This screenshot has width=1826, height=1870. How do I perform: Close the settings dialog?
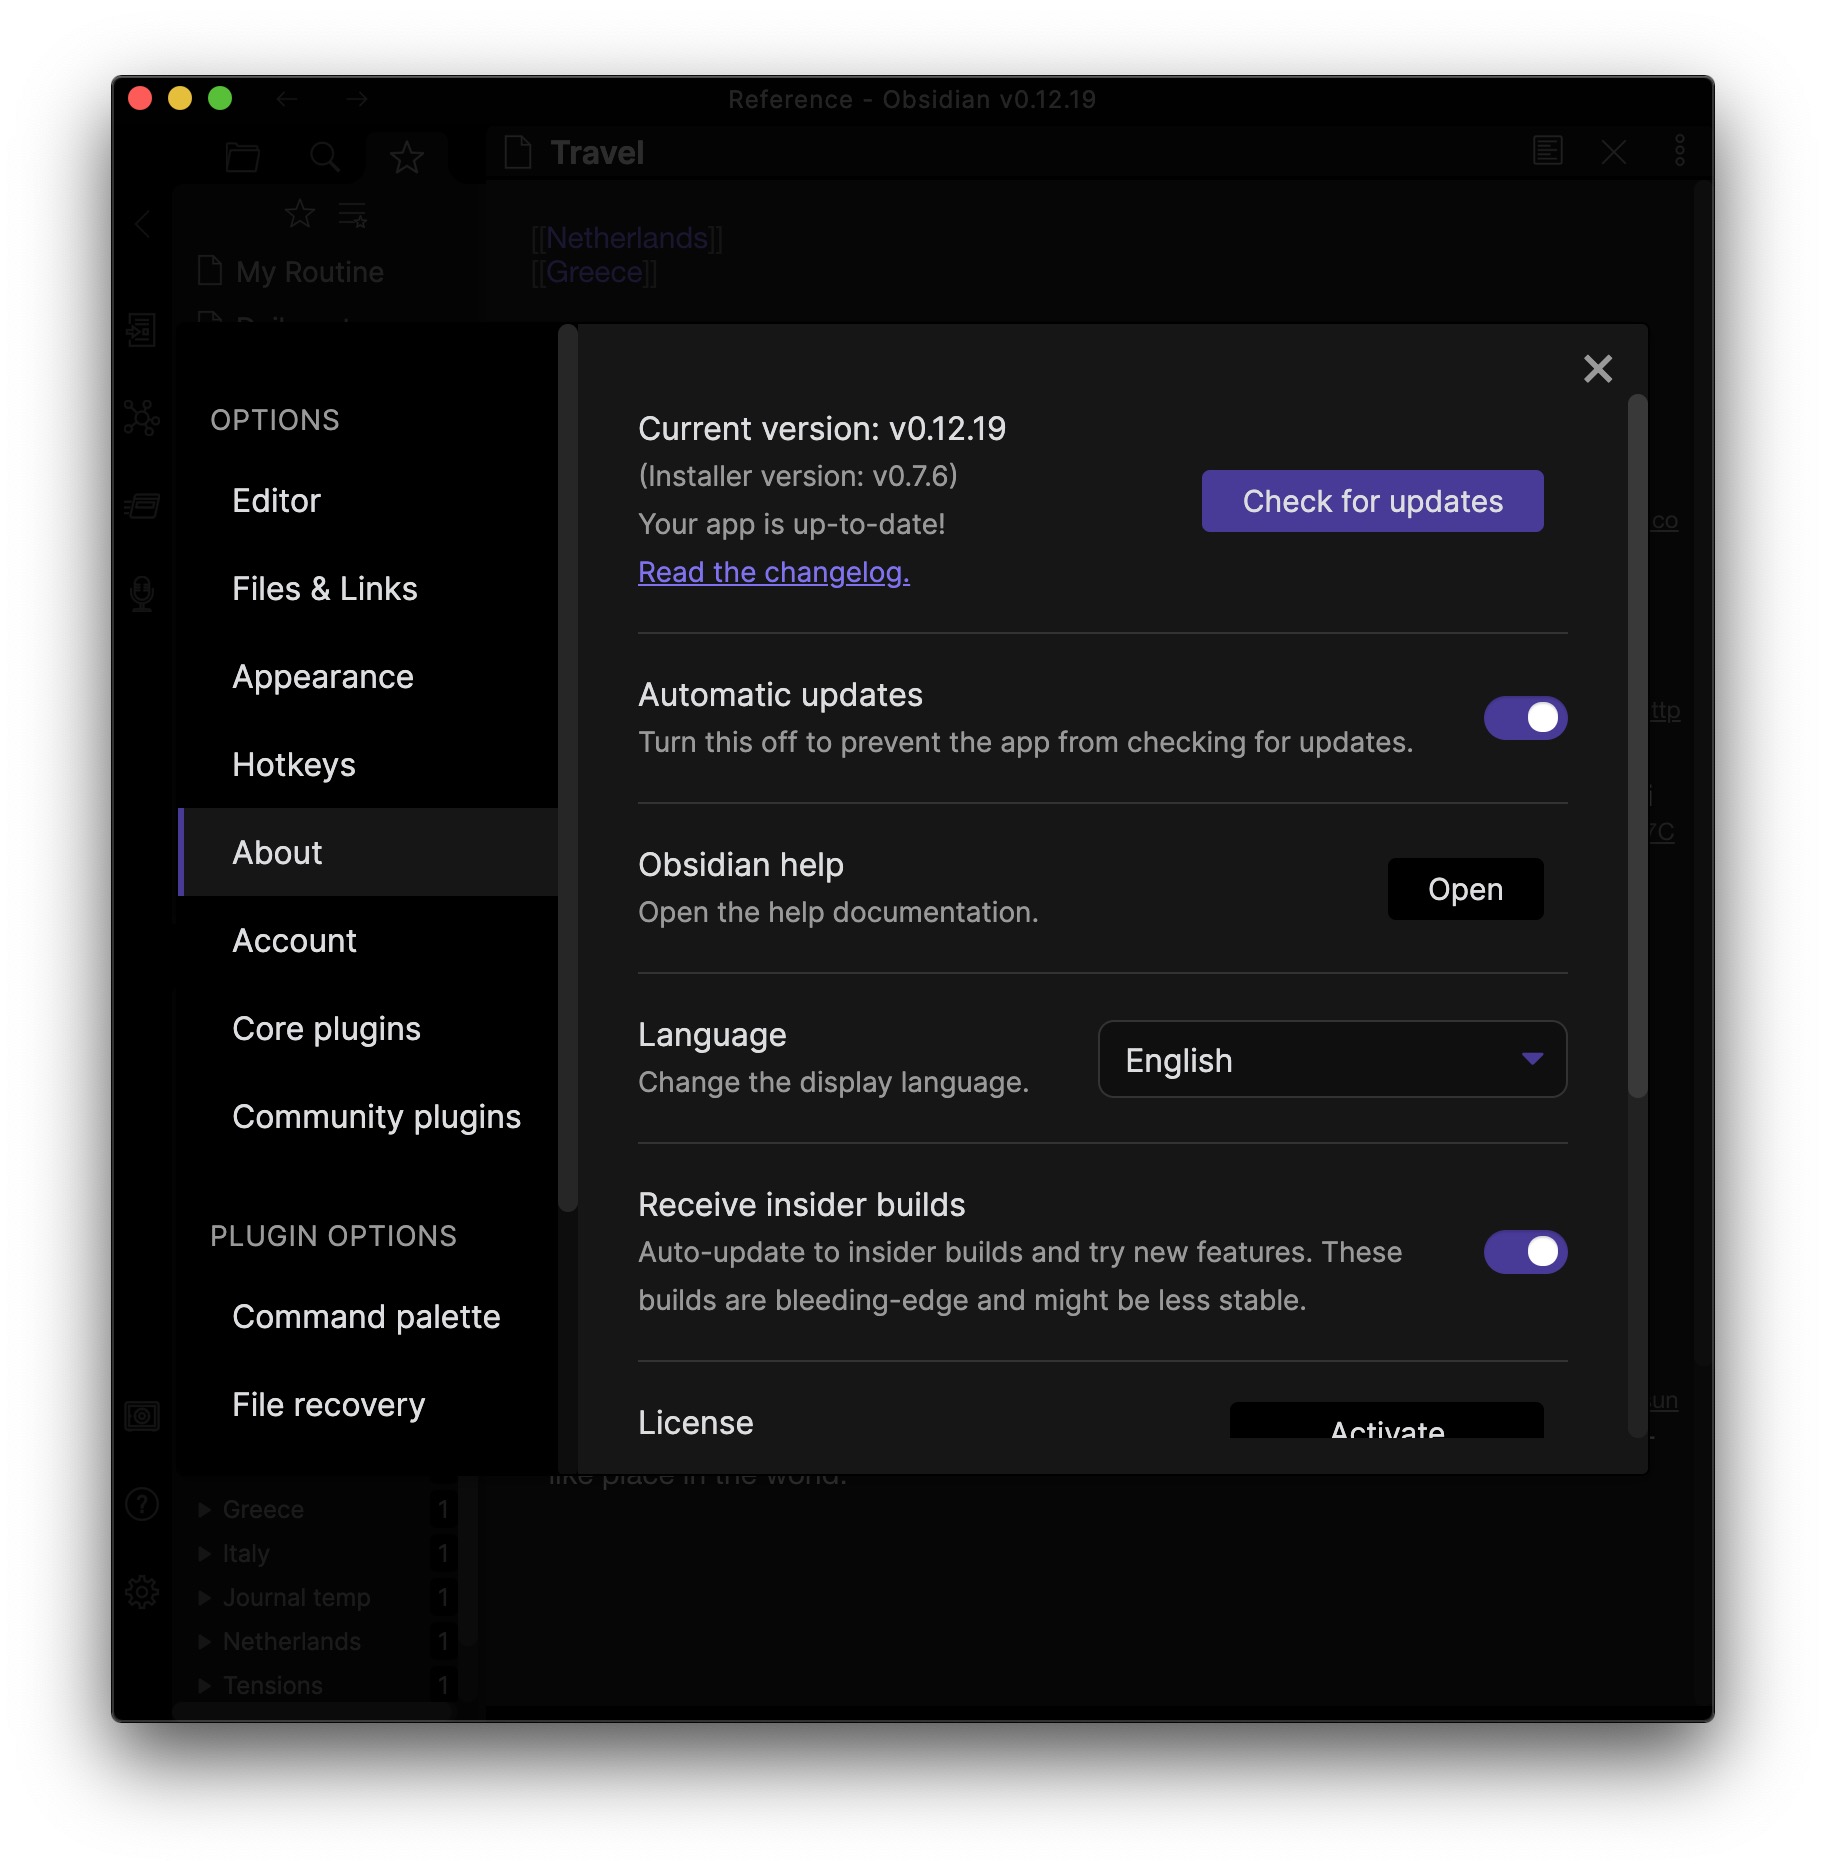[1597, 368]
